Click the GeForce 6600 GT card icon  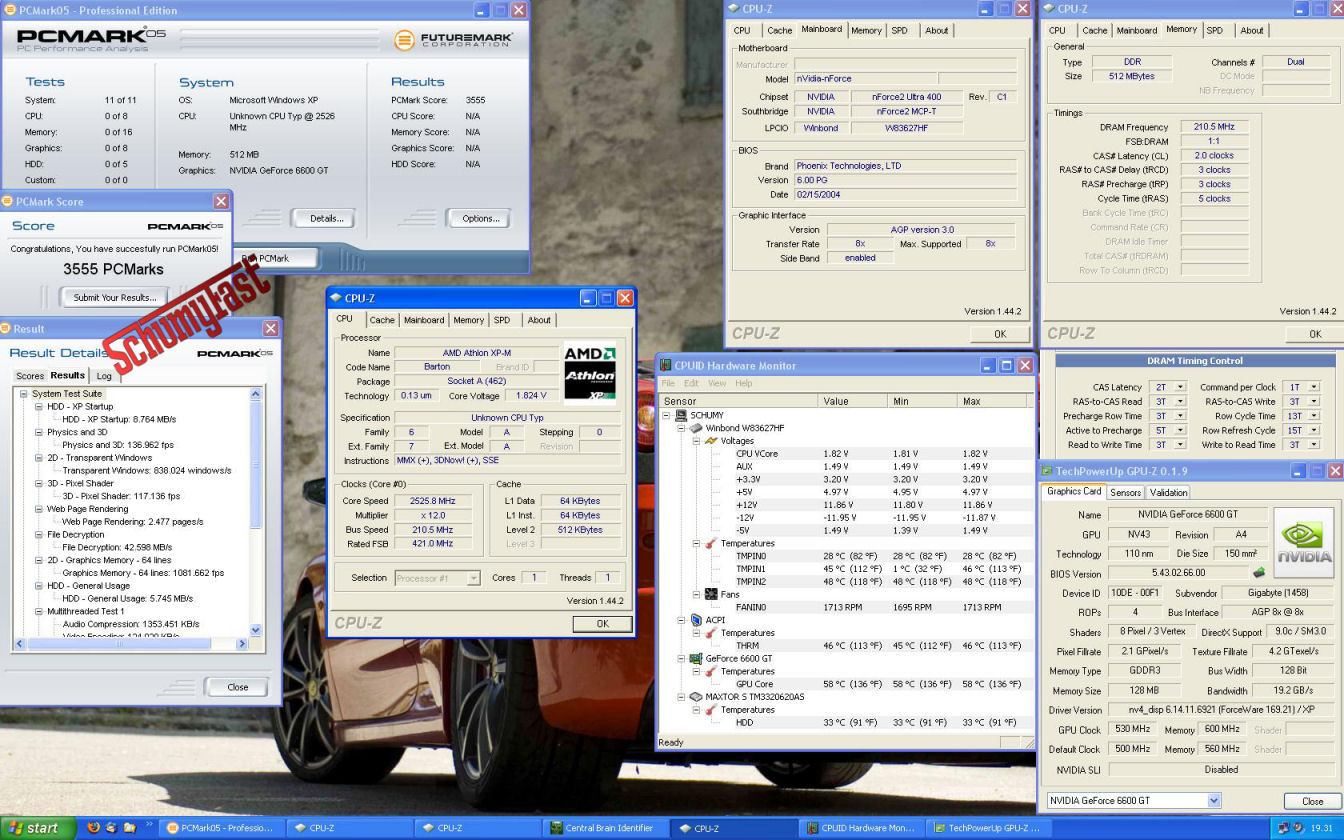696,659
